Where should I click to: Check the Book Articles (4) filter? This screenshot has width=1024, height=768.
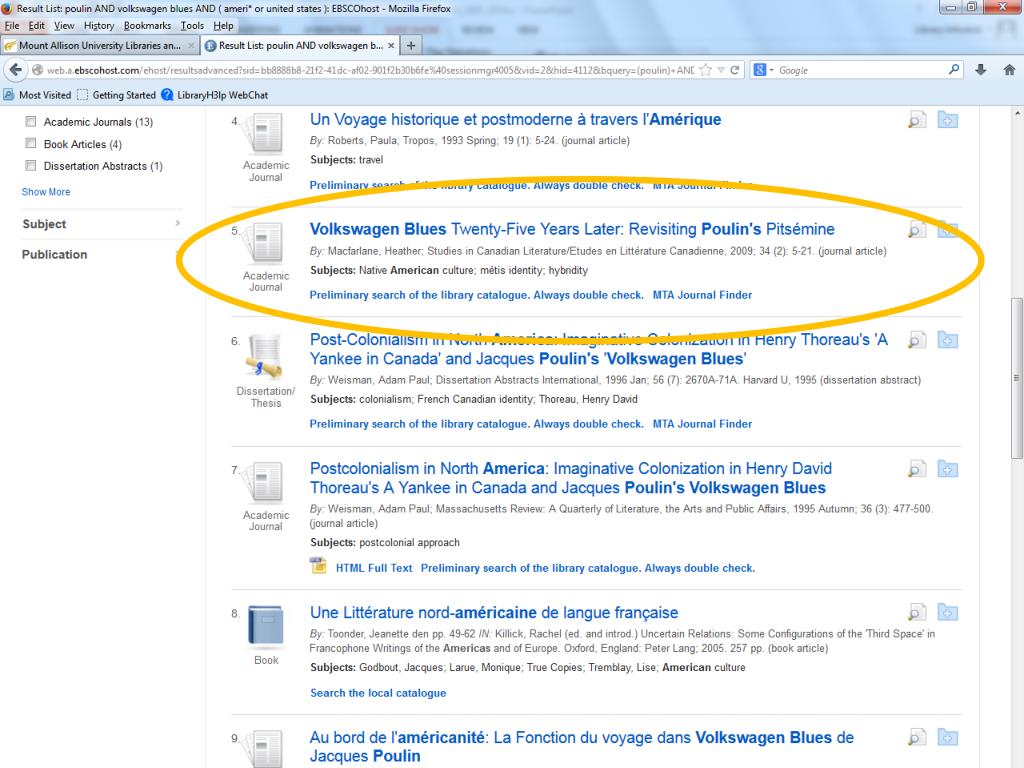tap(31, 144)
